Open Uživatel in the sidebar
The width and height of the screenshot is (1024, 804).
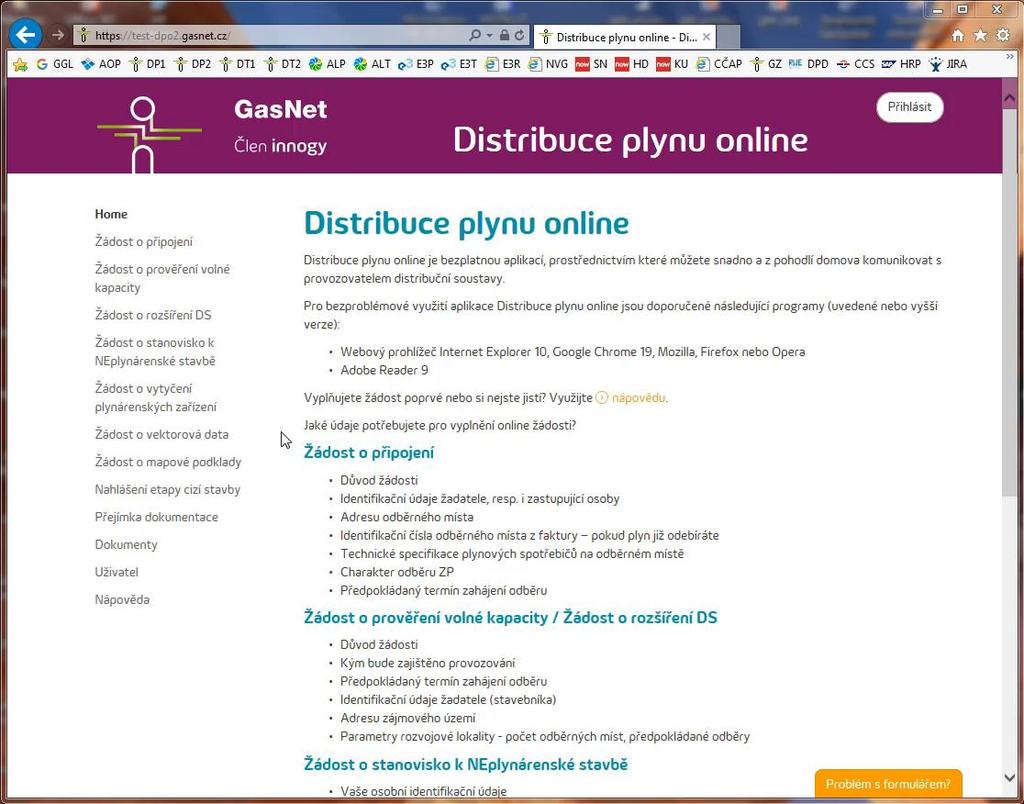[x=116, y=571]
